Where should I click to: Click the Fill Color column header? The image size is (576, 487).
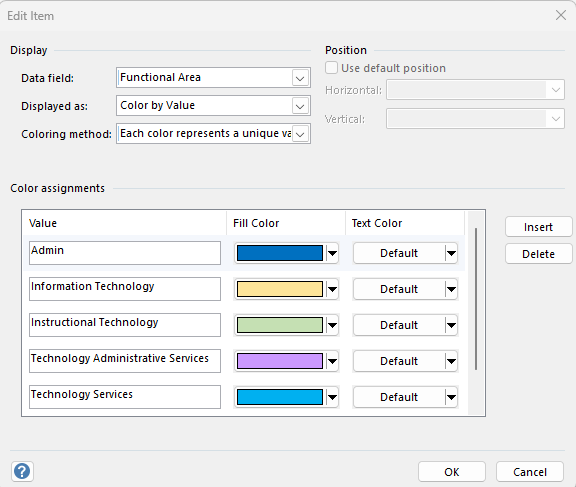[286, 223]
